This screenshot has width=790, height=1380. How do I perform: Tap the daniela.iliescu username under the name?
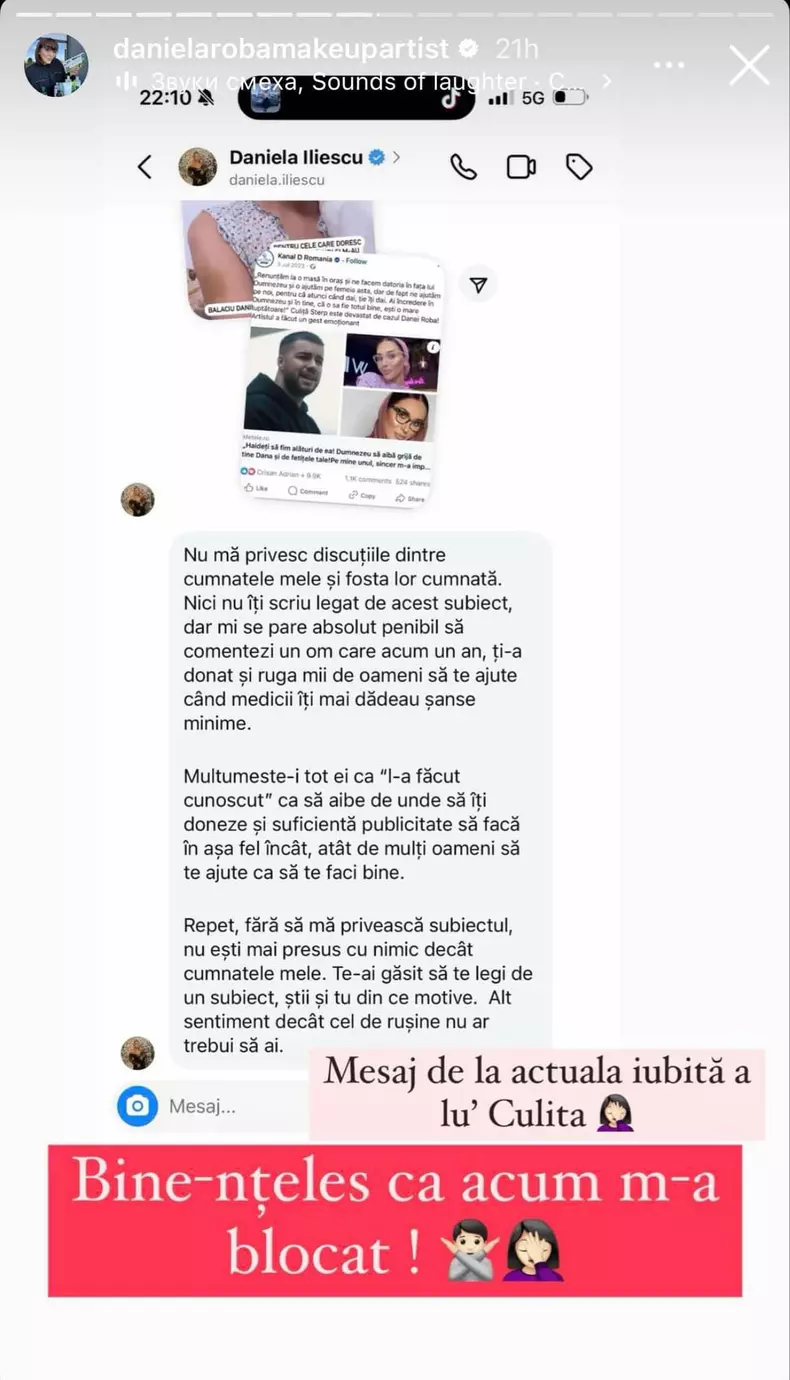pos(276,181)
